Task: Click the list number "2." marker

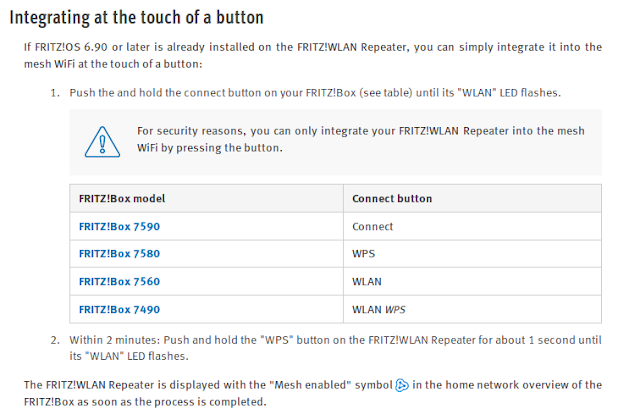Action: [55, 340]
